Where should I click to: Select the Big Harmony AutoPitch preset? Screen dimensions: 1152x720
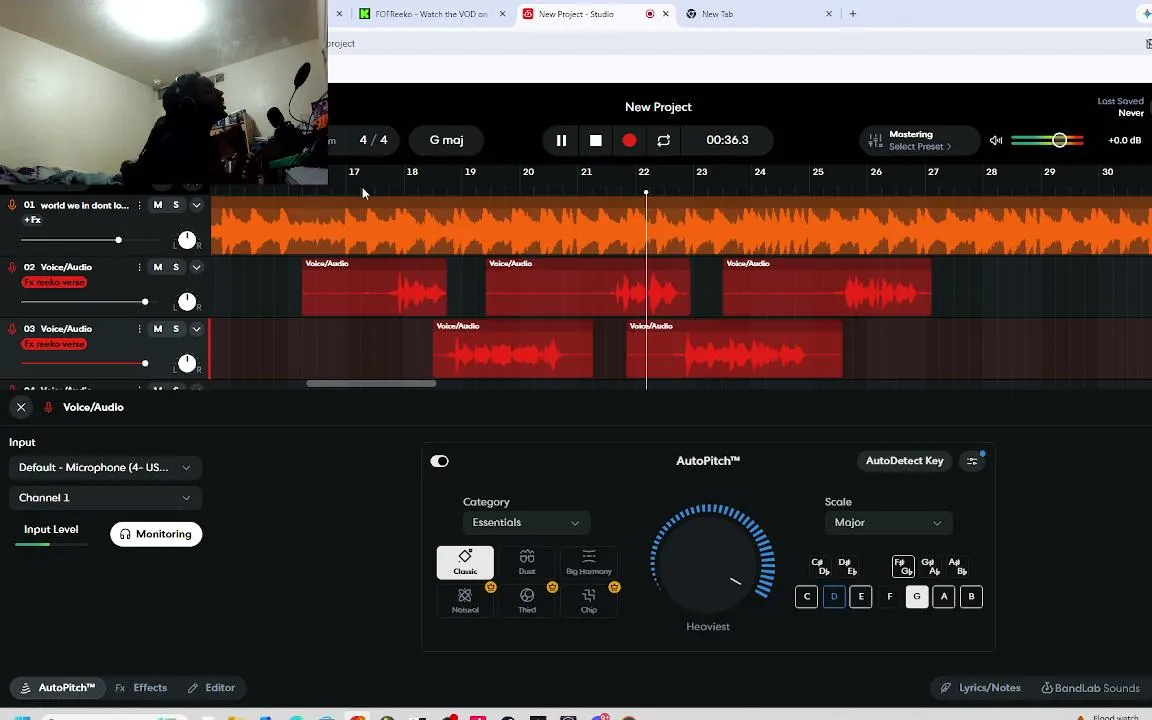tap(588, 562)
